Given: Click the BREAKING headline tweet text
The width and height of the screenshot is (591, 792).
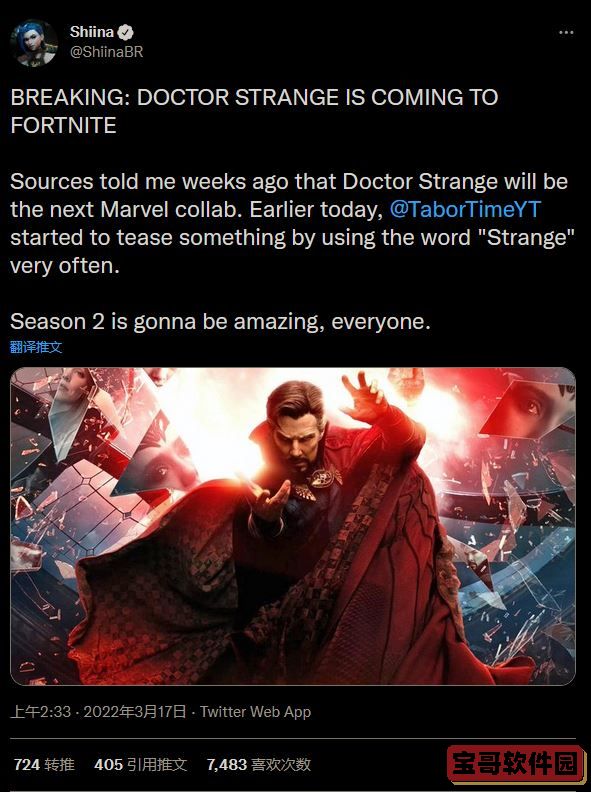Looking at the screenshot, I should pyautogui.click(x=254, y=111).
